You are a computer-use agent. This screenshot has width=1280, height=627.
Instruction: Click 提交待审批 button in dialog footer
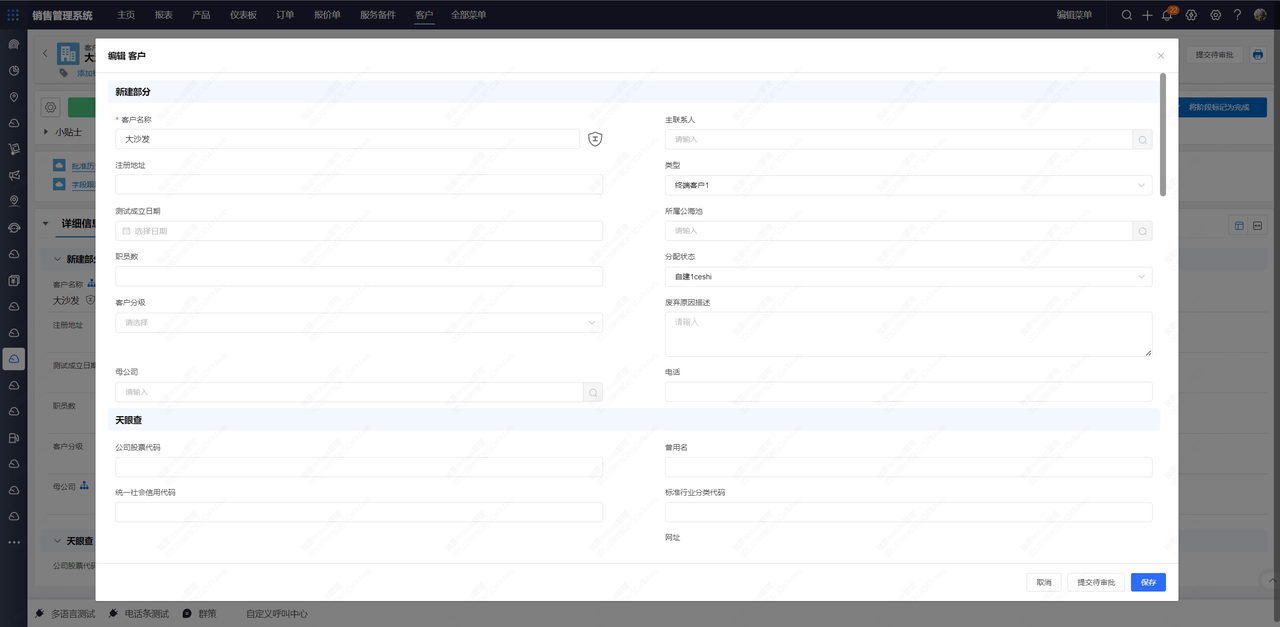pos(1096,582)
